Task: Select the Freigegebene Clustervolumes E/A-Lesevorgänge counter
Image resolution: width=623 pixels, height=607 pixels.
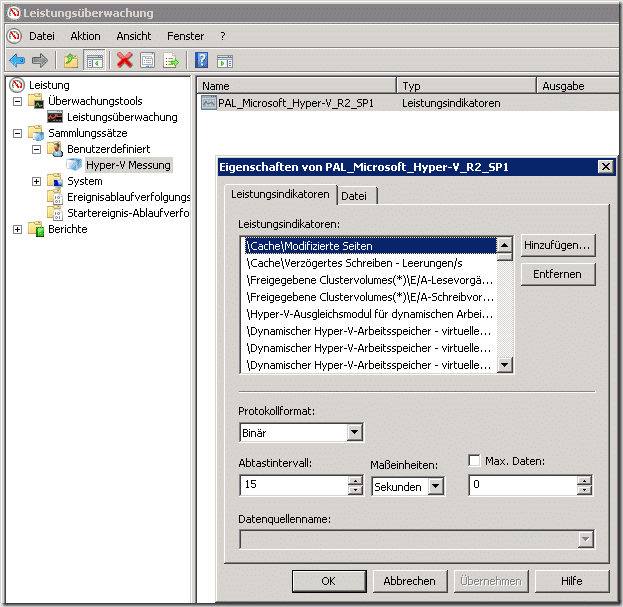Action: click(x=370, y=280)
